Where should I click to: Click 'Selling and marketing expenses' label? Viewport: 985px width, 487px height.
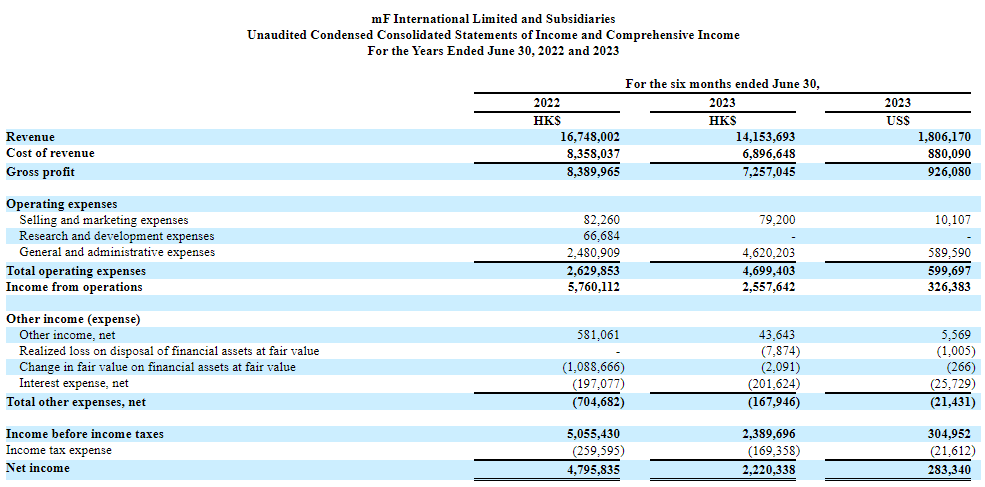[104, 220]
